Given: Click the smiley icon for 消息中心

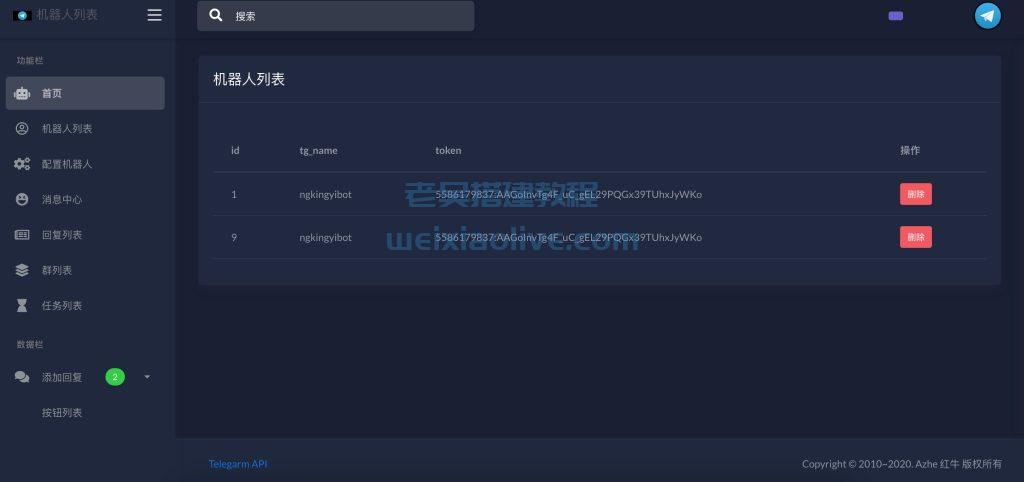Looking at the screenshot, I should coord(22,199).
